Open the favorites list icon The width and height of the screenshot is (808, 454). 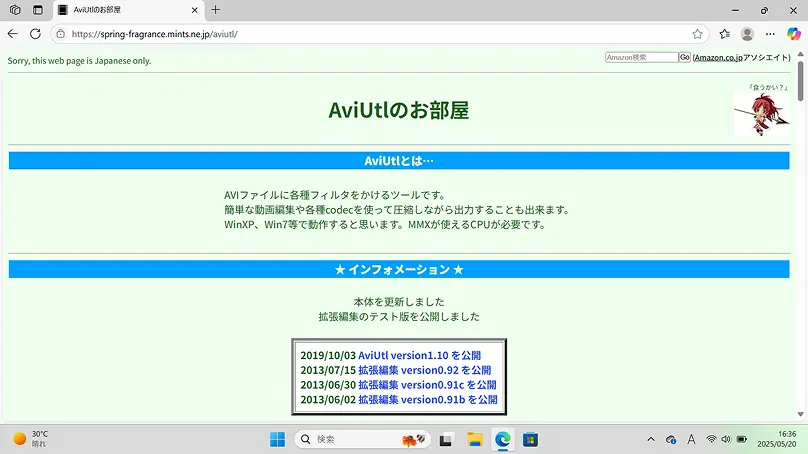coord(725,34)
